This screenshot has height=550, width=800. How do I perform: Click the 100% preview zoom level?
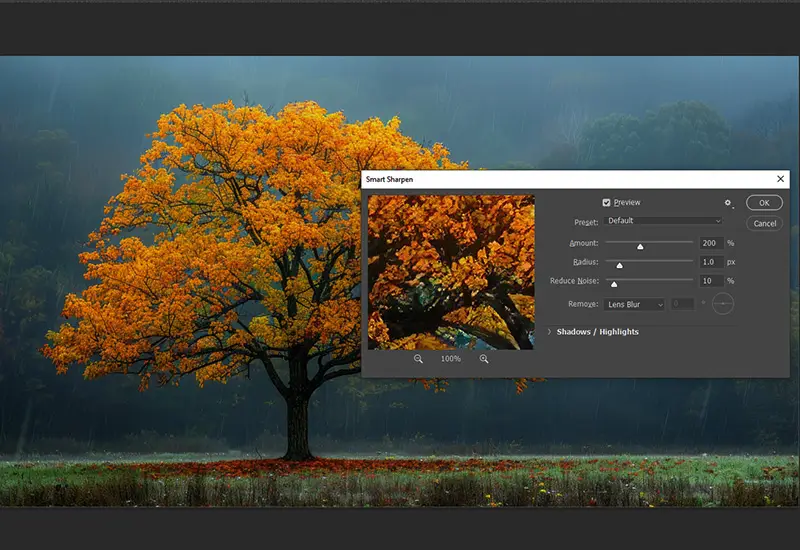[451, 359]
